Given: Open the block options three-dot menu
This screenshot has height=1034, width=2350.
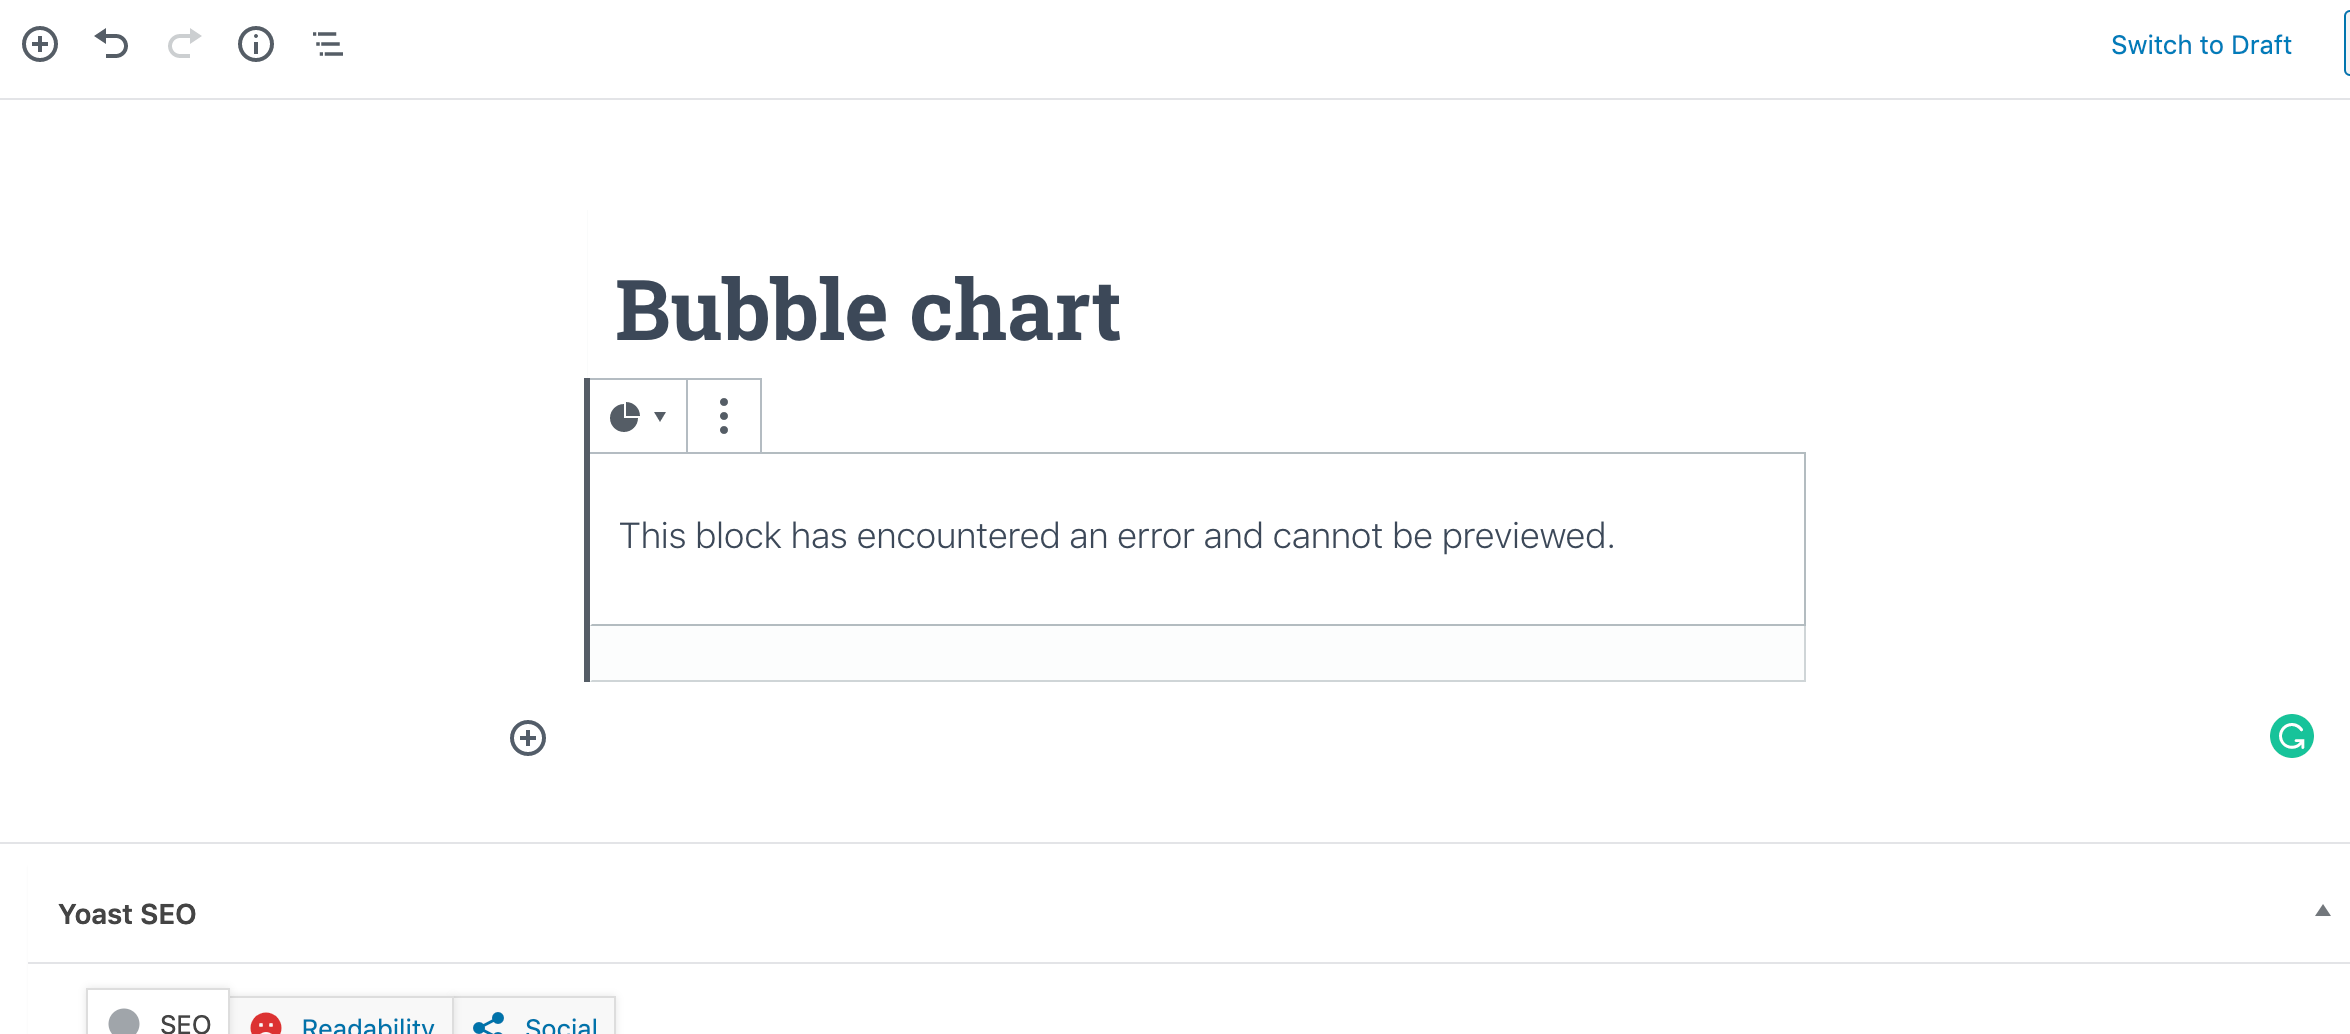Looking at the screenshot, I should pyautogui.click(x=723, y=415).
